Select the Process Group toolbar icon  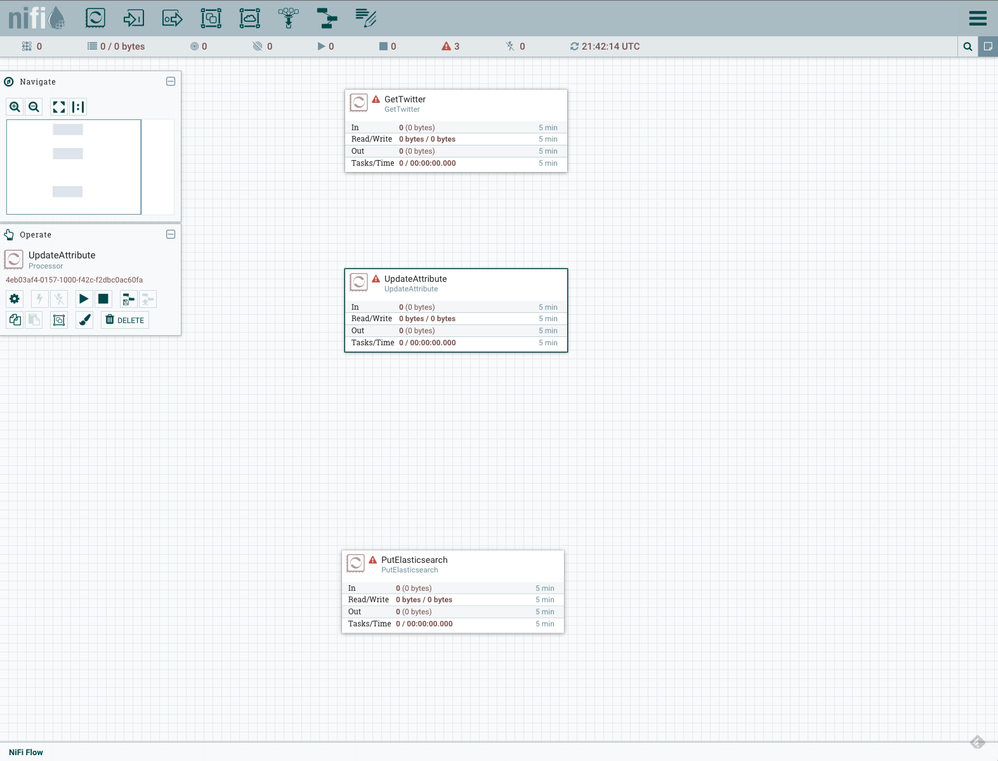pos(210,17)
